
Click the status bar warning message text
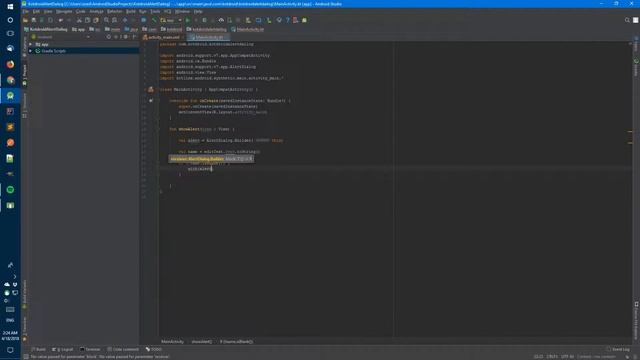[x=100, y=357]
